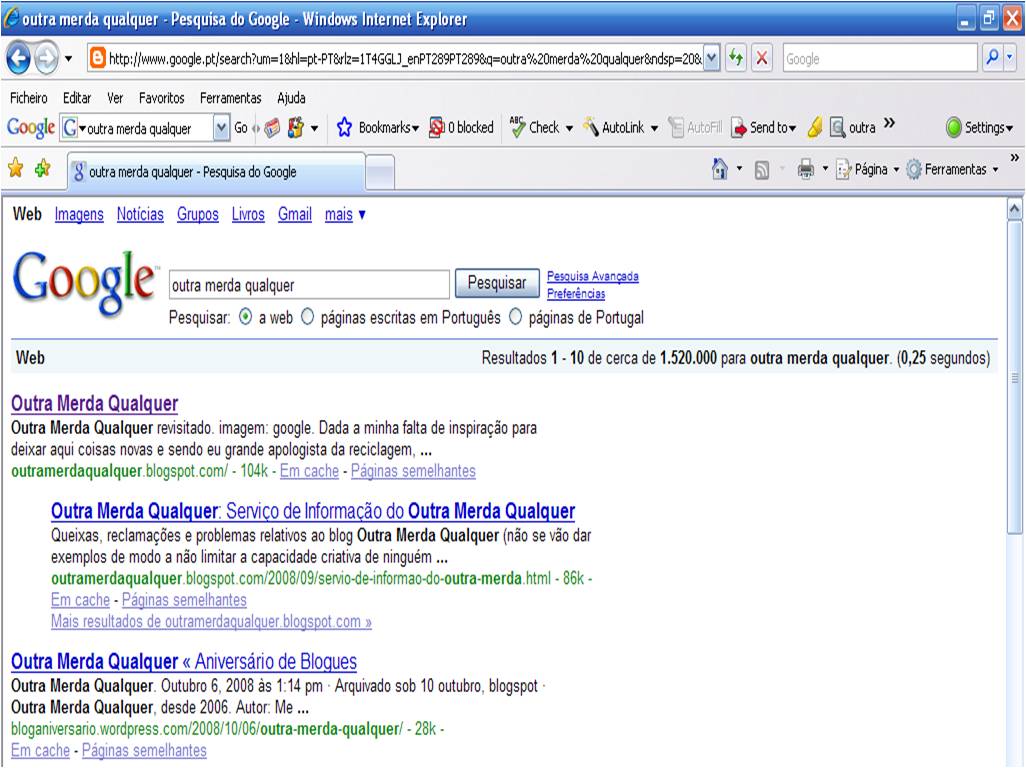The height and width of the screenshot is (768, 1026).
Task: Click the AutoLink wand icon
Action: 590,127
